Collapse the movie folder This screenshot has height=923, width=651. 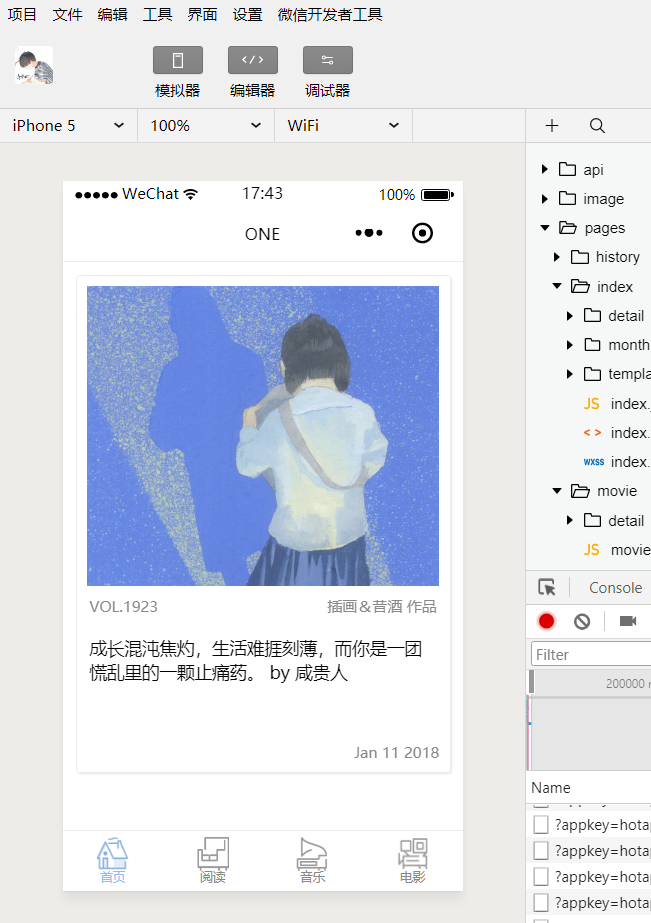click(x=557, y=490)
